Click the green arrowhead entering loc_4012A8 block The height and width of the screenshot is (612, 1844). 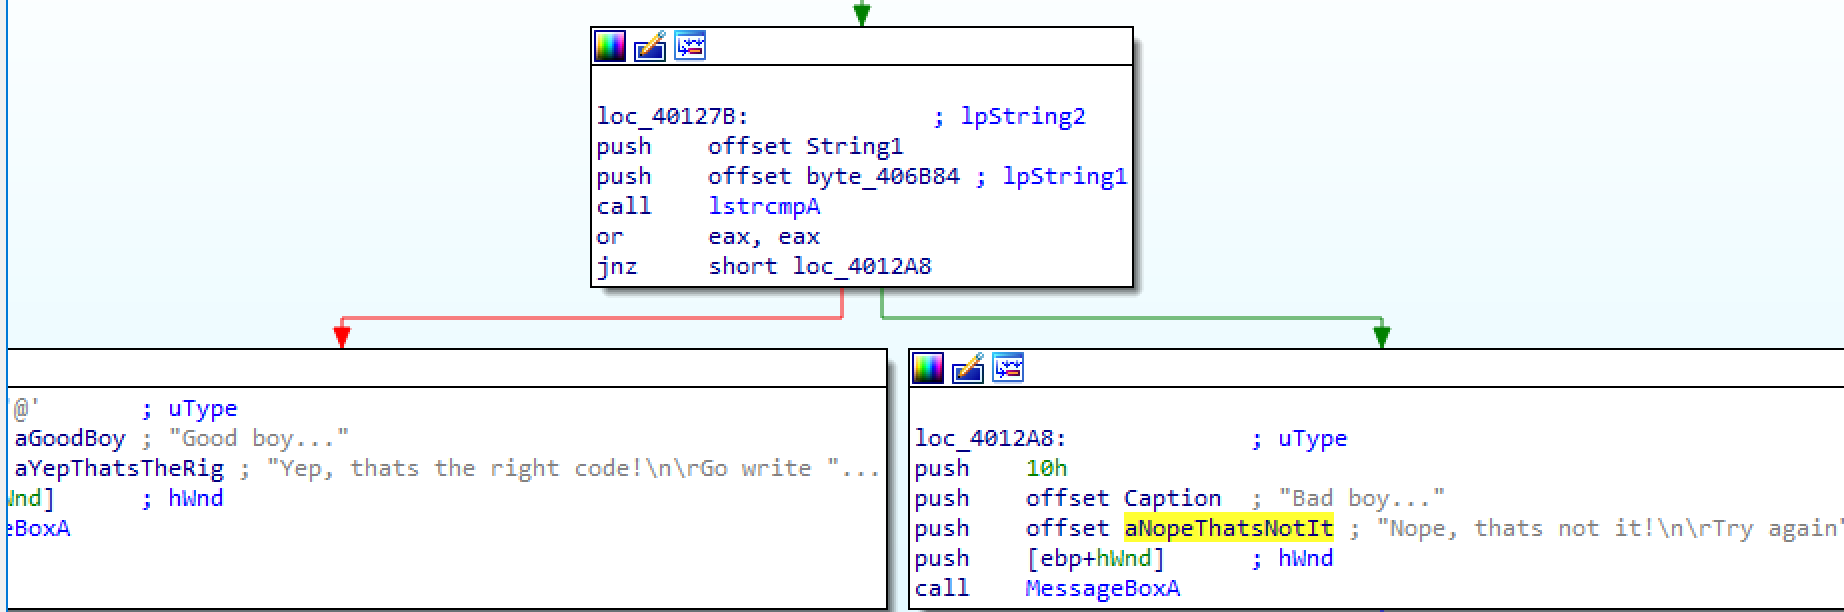pos(1381,337)
